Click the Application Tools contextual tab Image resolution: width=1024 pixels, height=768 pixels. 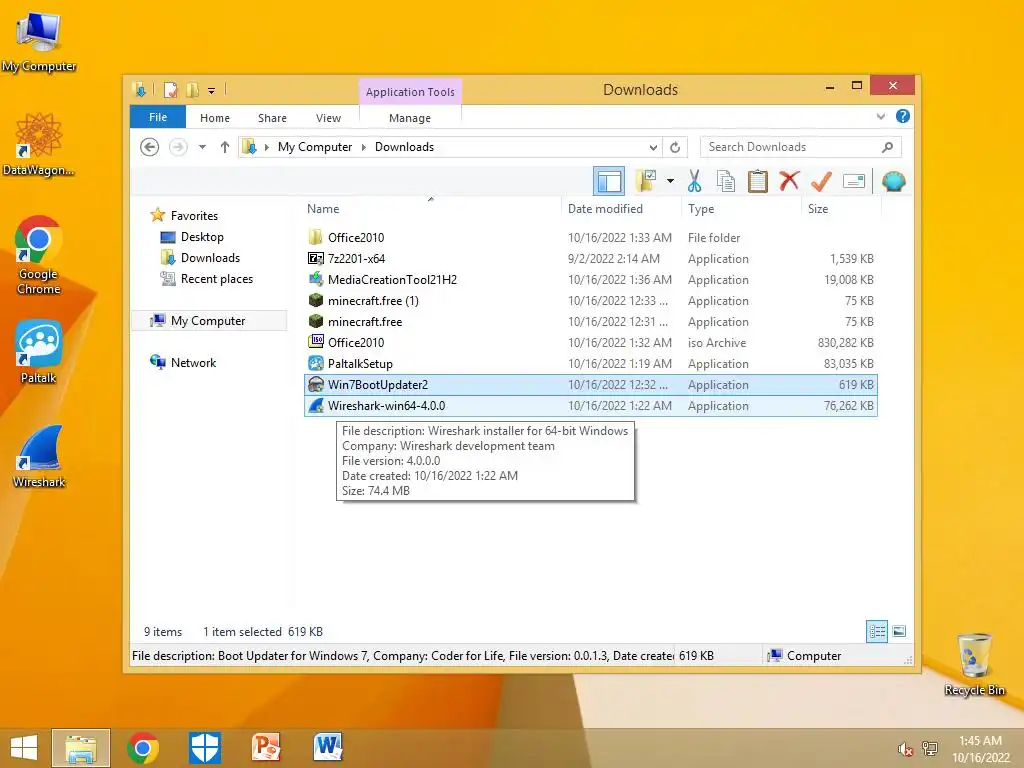coord(410,92)
